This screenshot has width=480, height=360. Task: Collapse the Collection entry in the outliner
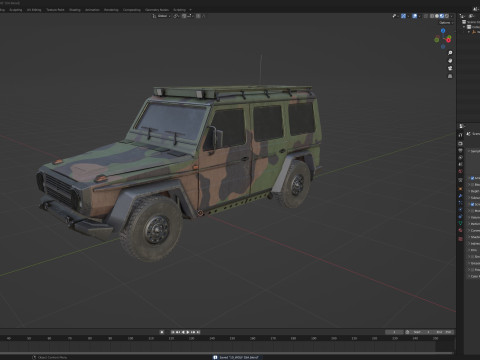click(464, 27)
